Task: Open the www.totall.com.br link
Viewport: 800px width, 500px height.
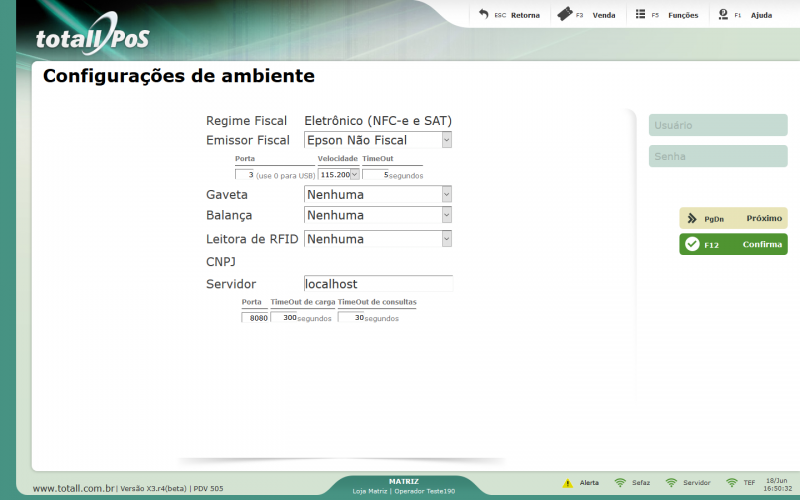Action: 73,488
